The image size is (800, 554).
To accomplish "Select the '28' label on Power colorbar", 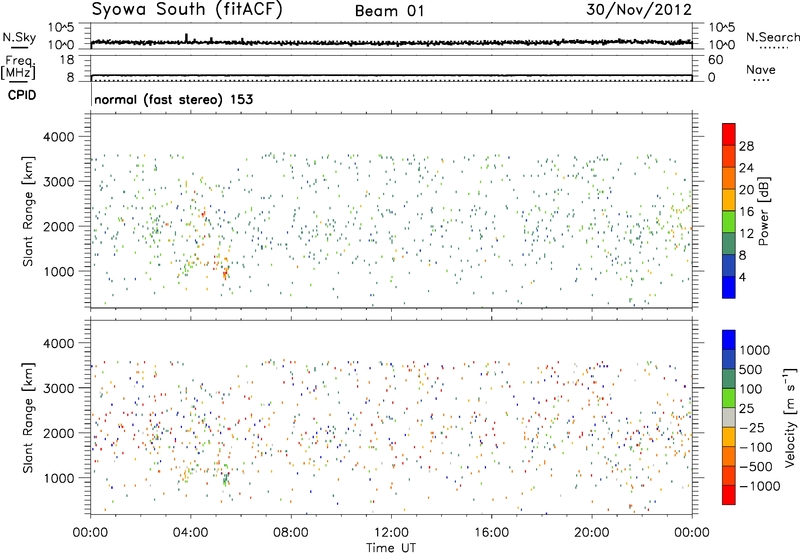I will [746, 146].
